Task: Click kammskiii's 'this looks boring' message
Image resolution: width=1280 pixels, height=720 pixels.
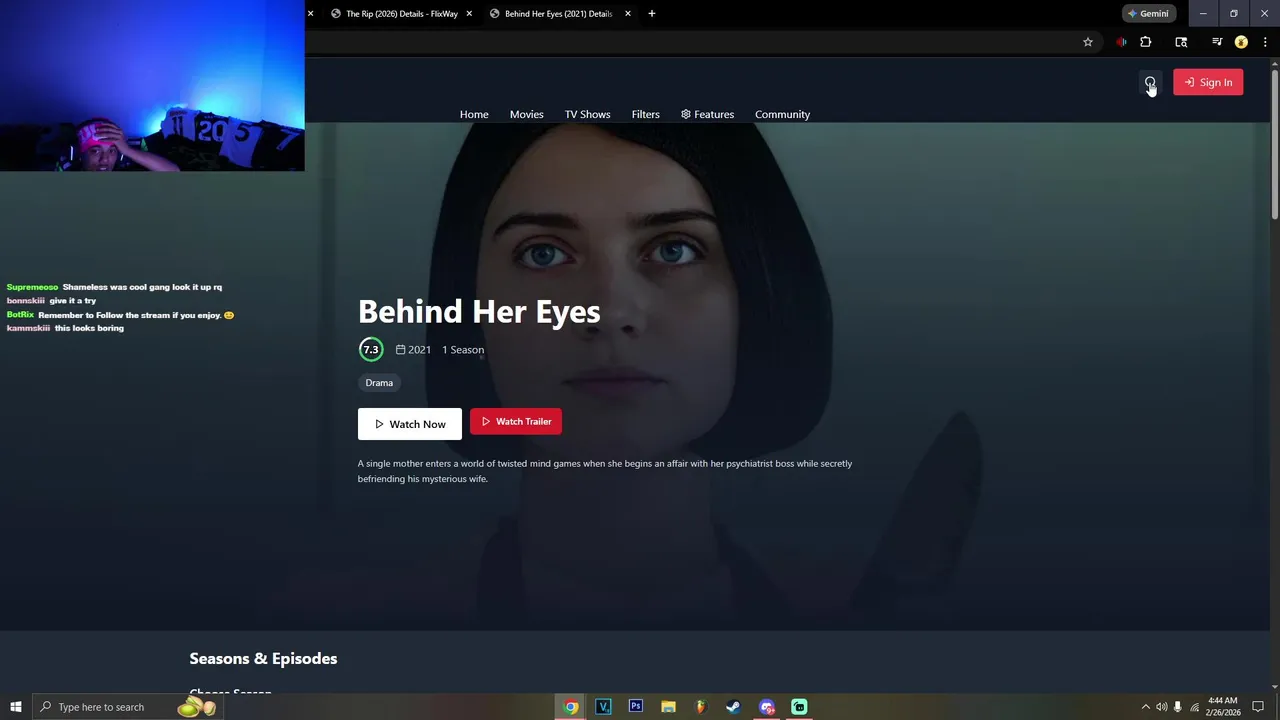Action: click(65, 328)
